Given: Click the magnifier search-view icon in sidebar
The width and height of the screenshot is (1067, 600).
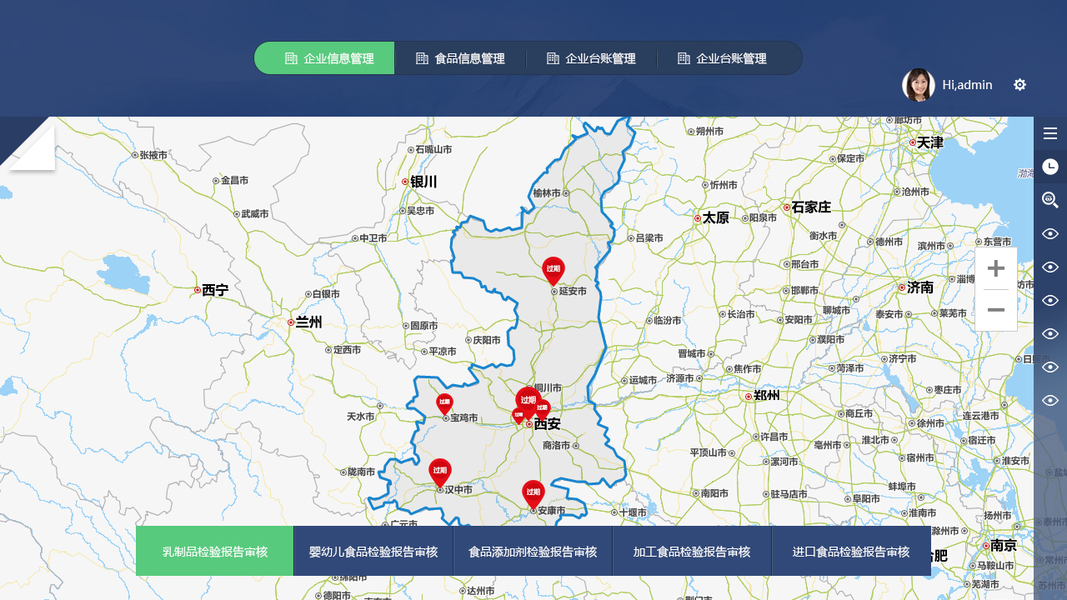Looking at the screenshot, I should [x=1050, y=200].
